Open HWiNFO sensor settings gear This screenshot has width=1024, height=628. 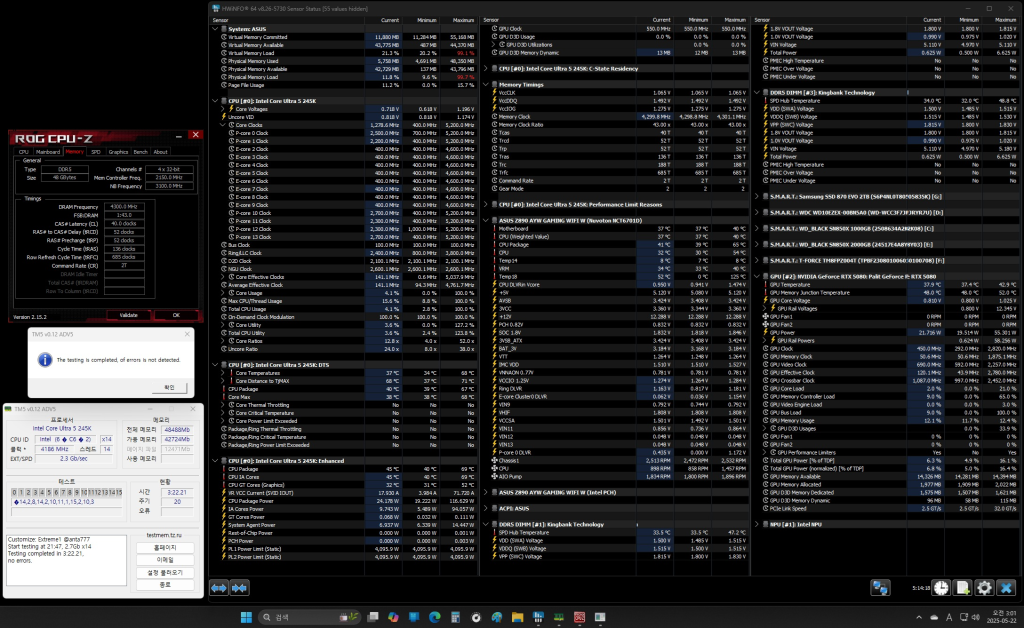point(984,588)
